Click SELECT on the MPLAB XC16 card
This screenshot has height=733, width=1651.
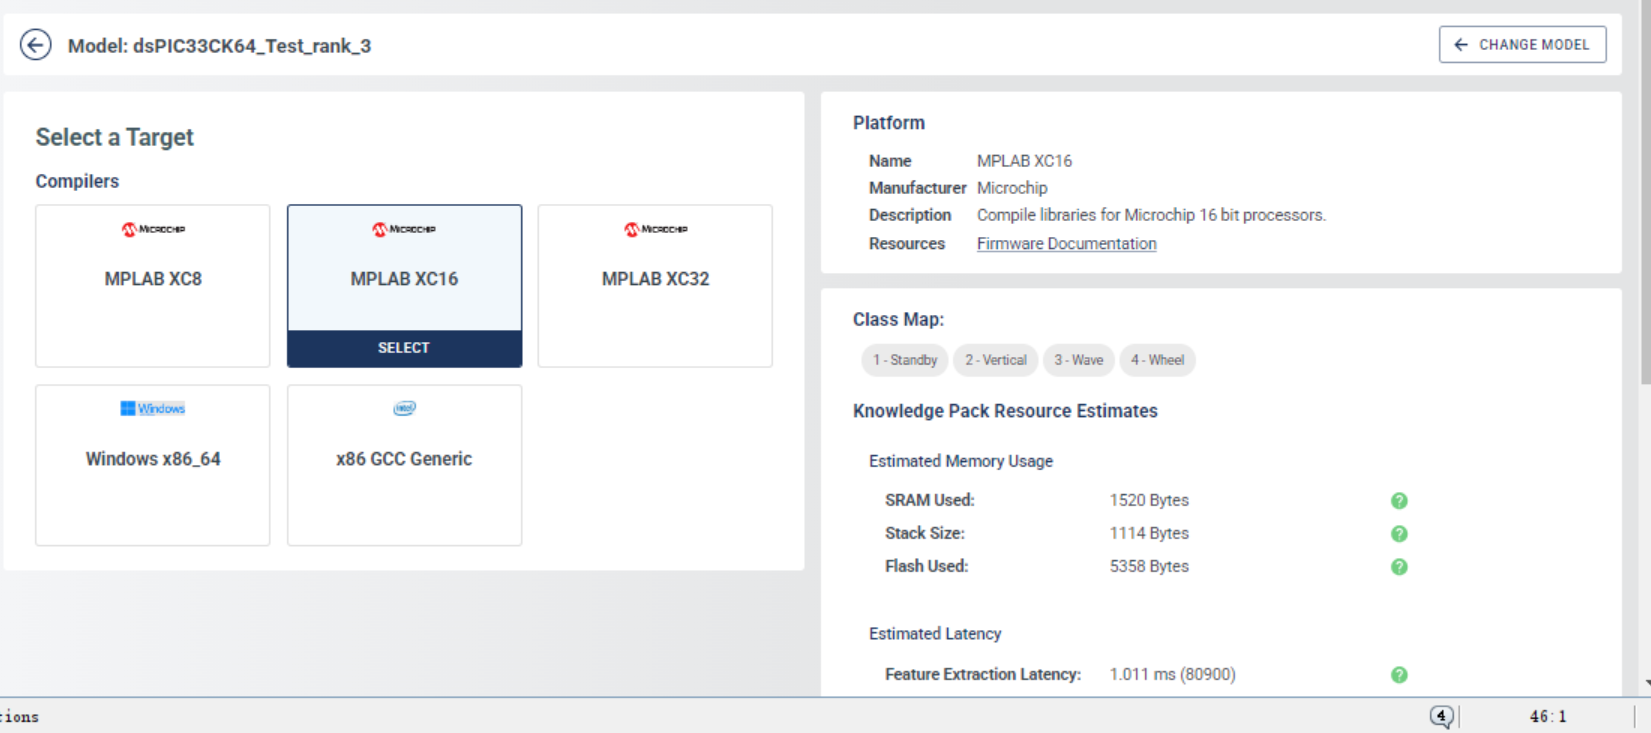click(404, 348)
